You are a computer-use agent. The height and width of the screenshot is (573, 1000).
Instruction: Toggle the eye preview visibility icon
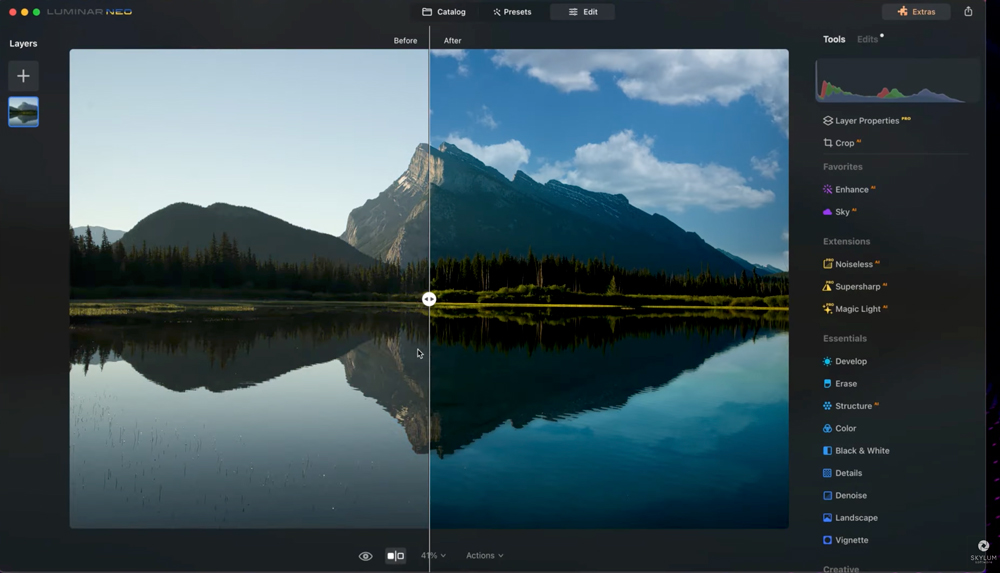[366, 556]
